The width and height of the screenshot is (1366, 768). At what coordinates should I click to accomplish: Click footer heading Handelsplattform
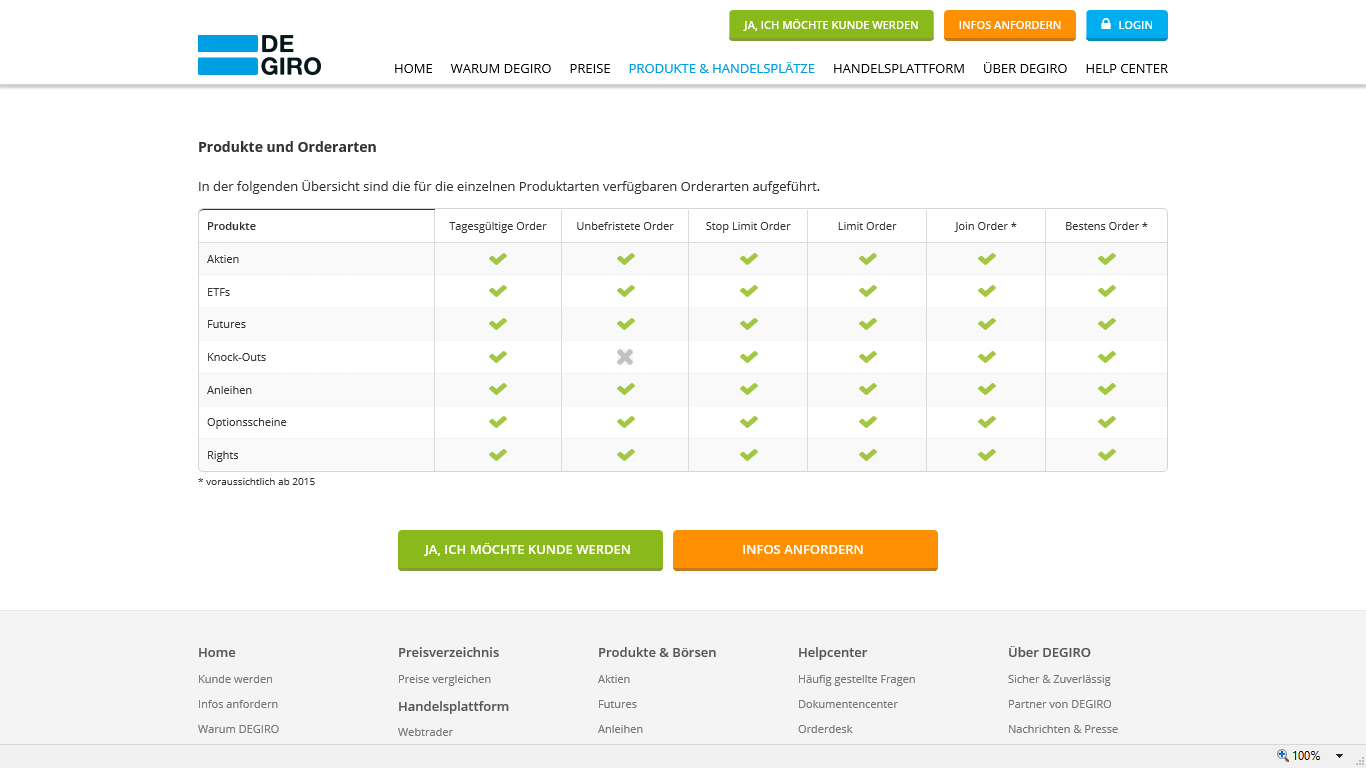point(453,706)
